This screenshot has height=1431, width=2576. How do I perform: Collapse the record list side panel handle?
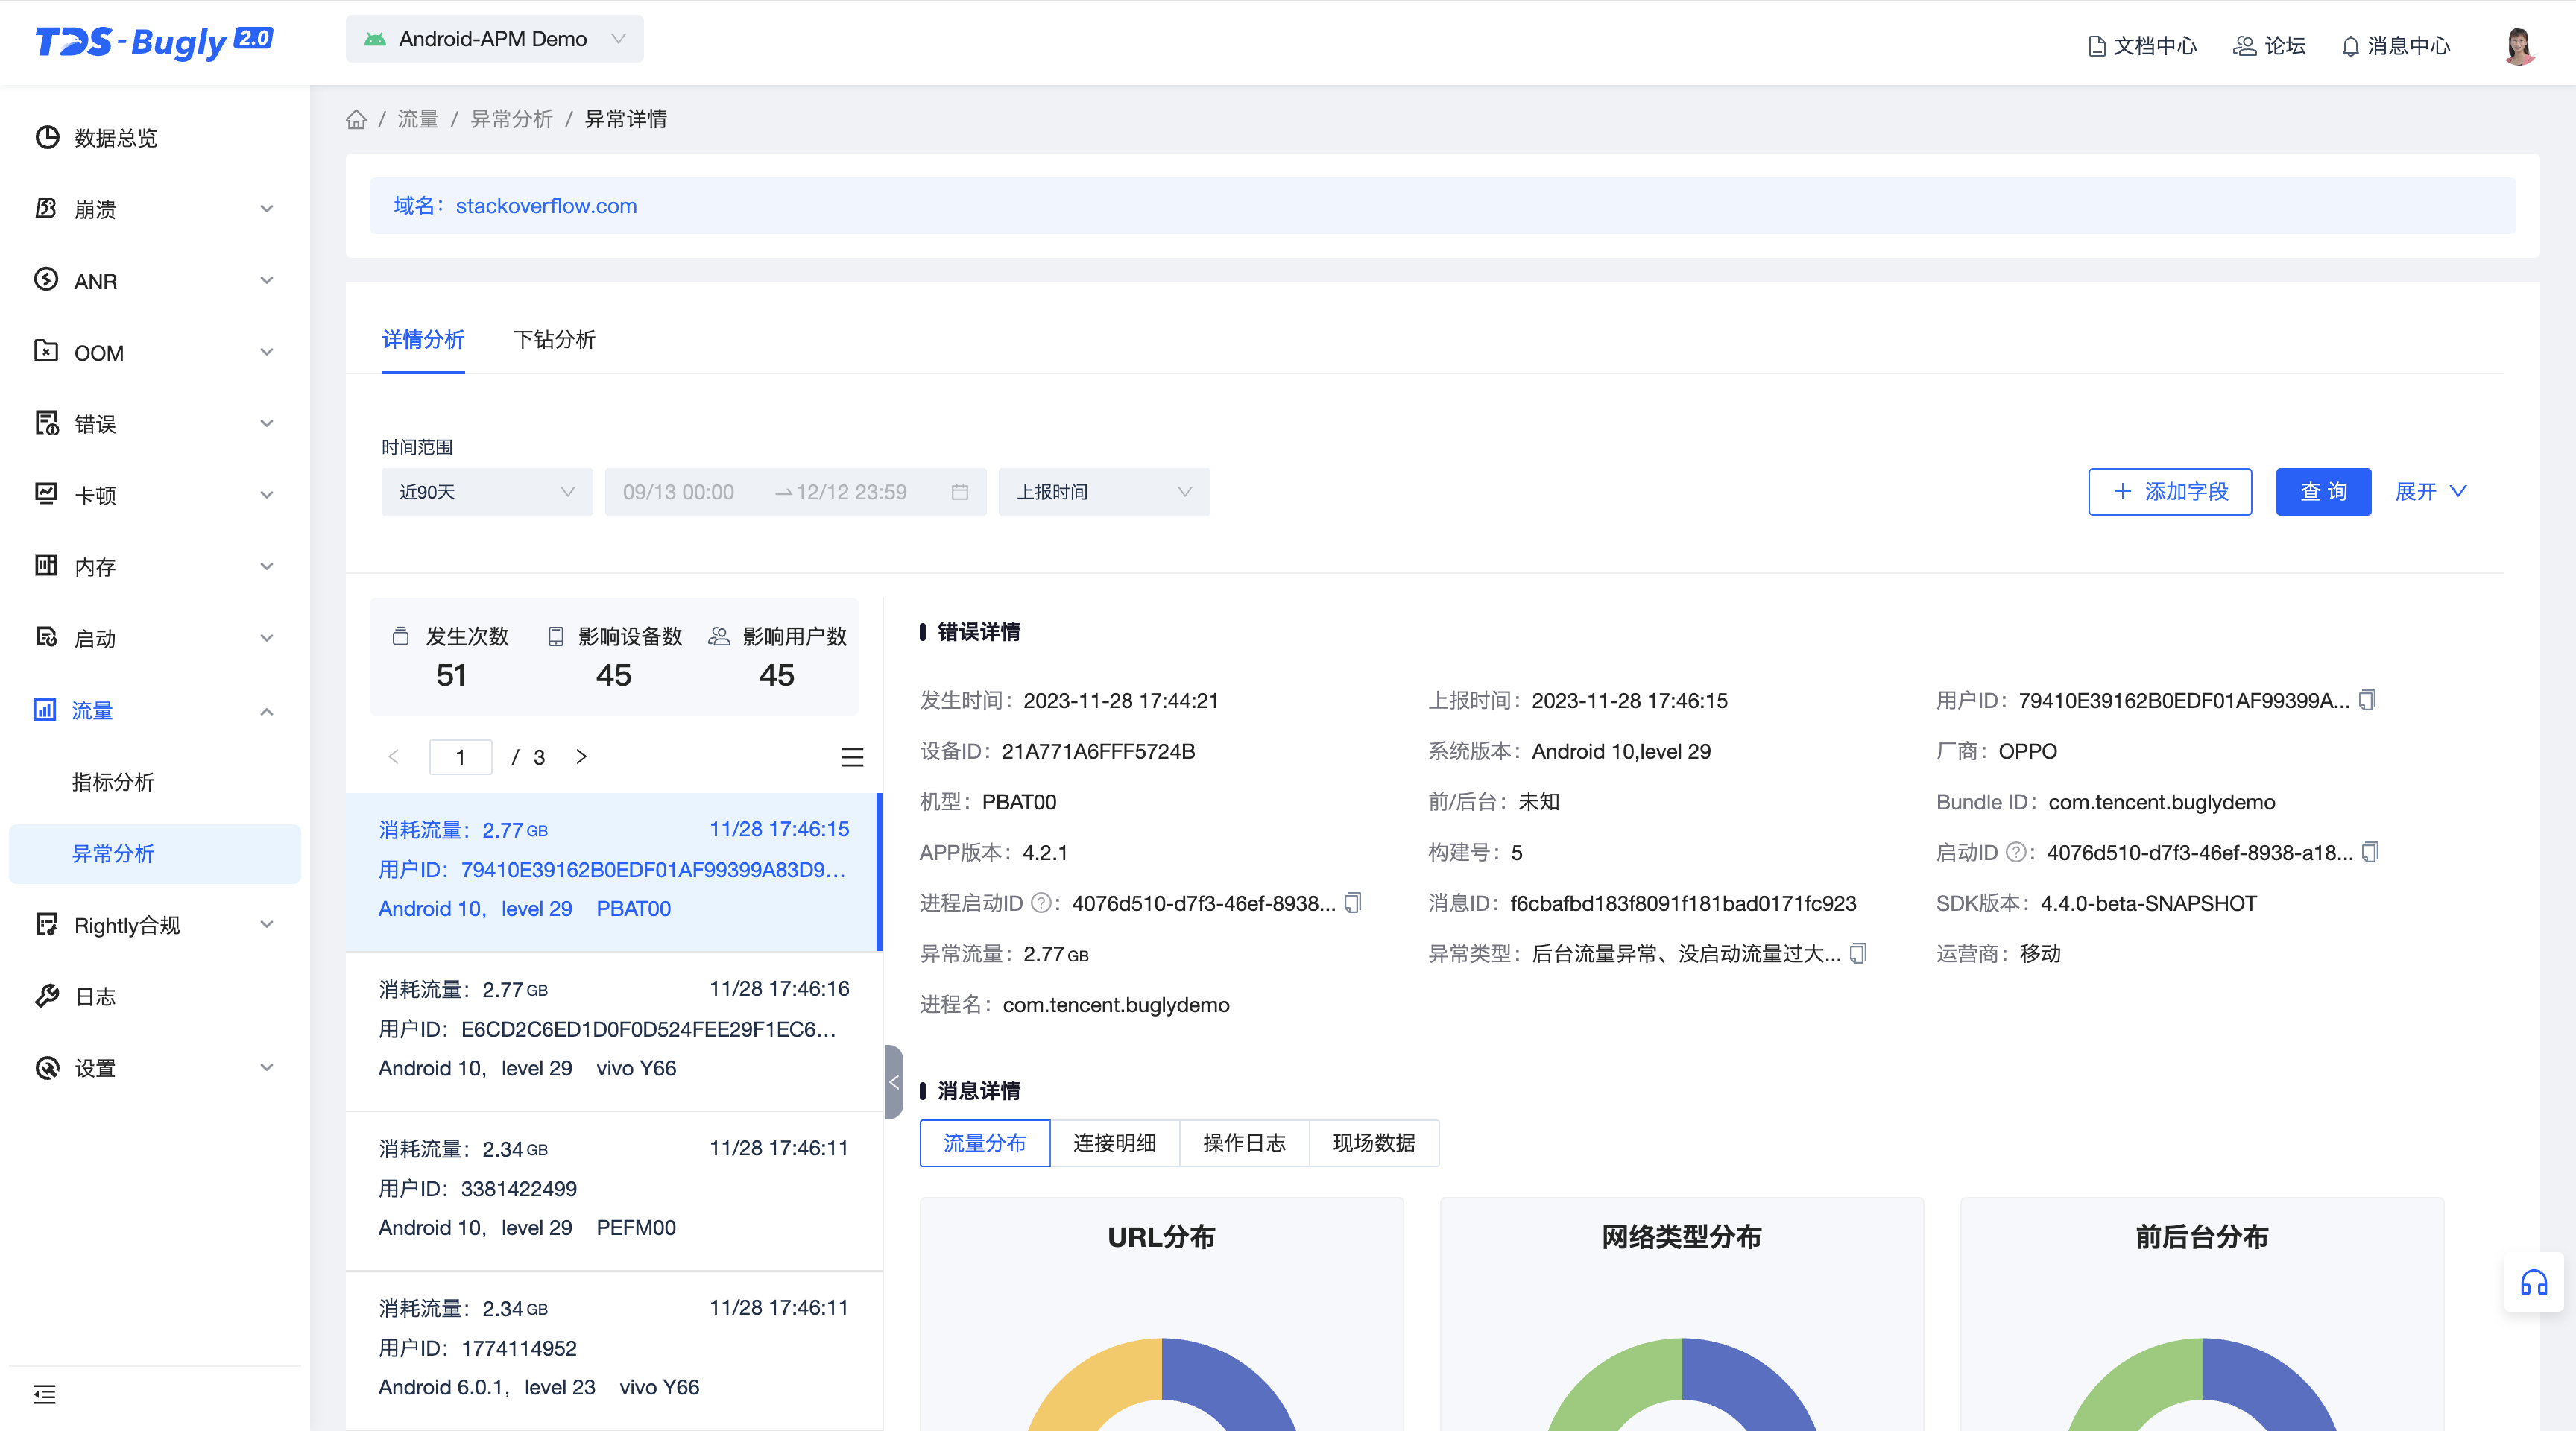[x=894, y=1082]
